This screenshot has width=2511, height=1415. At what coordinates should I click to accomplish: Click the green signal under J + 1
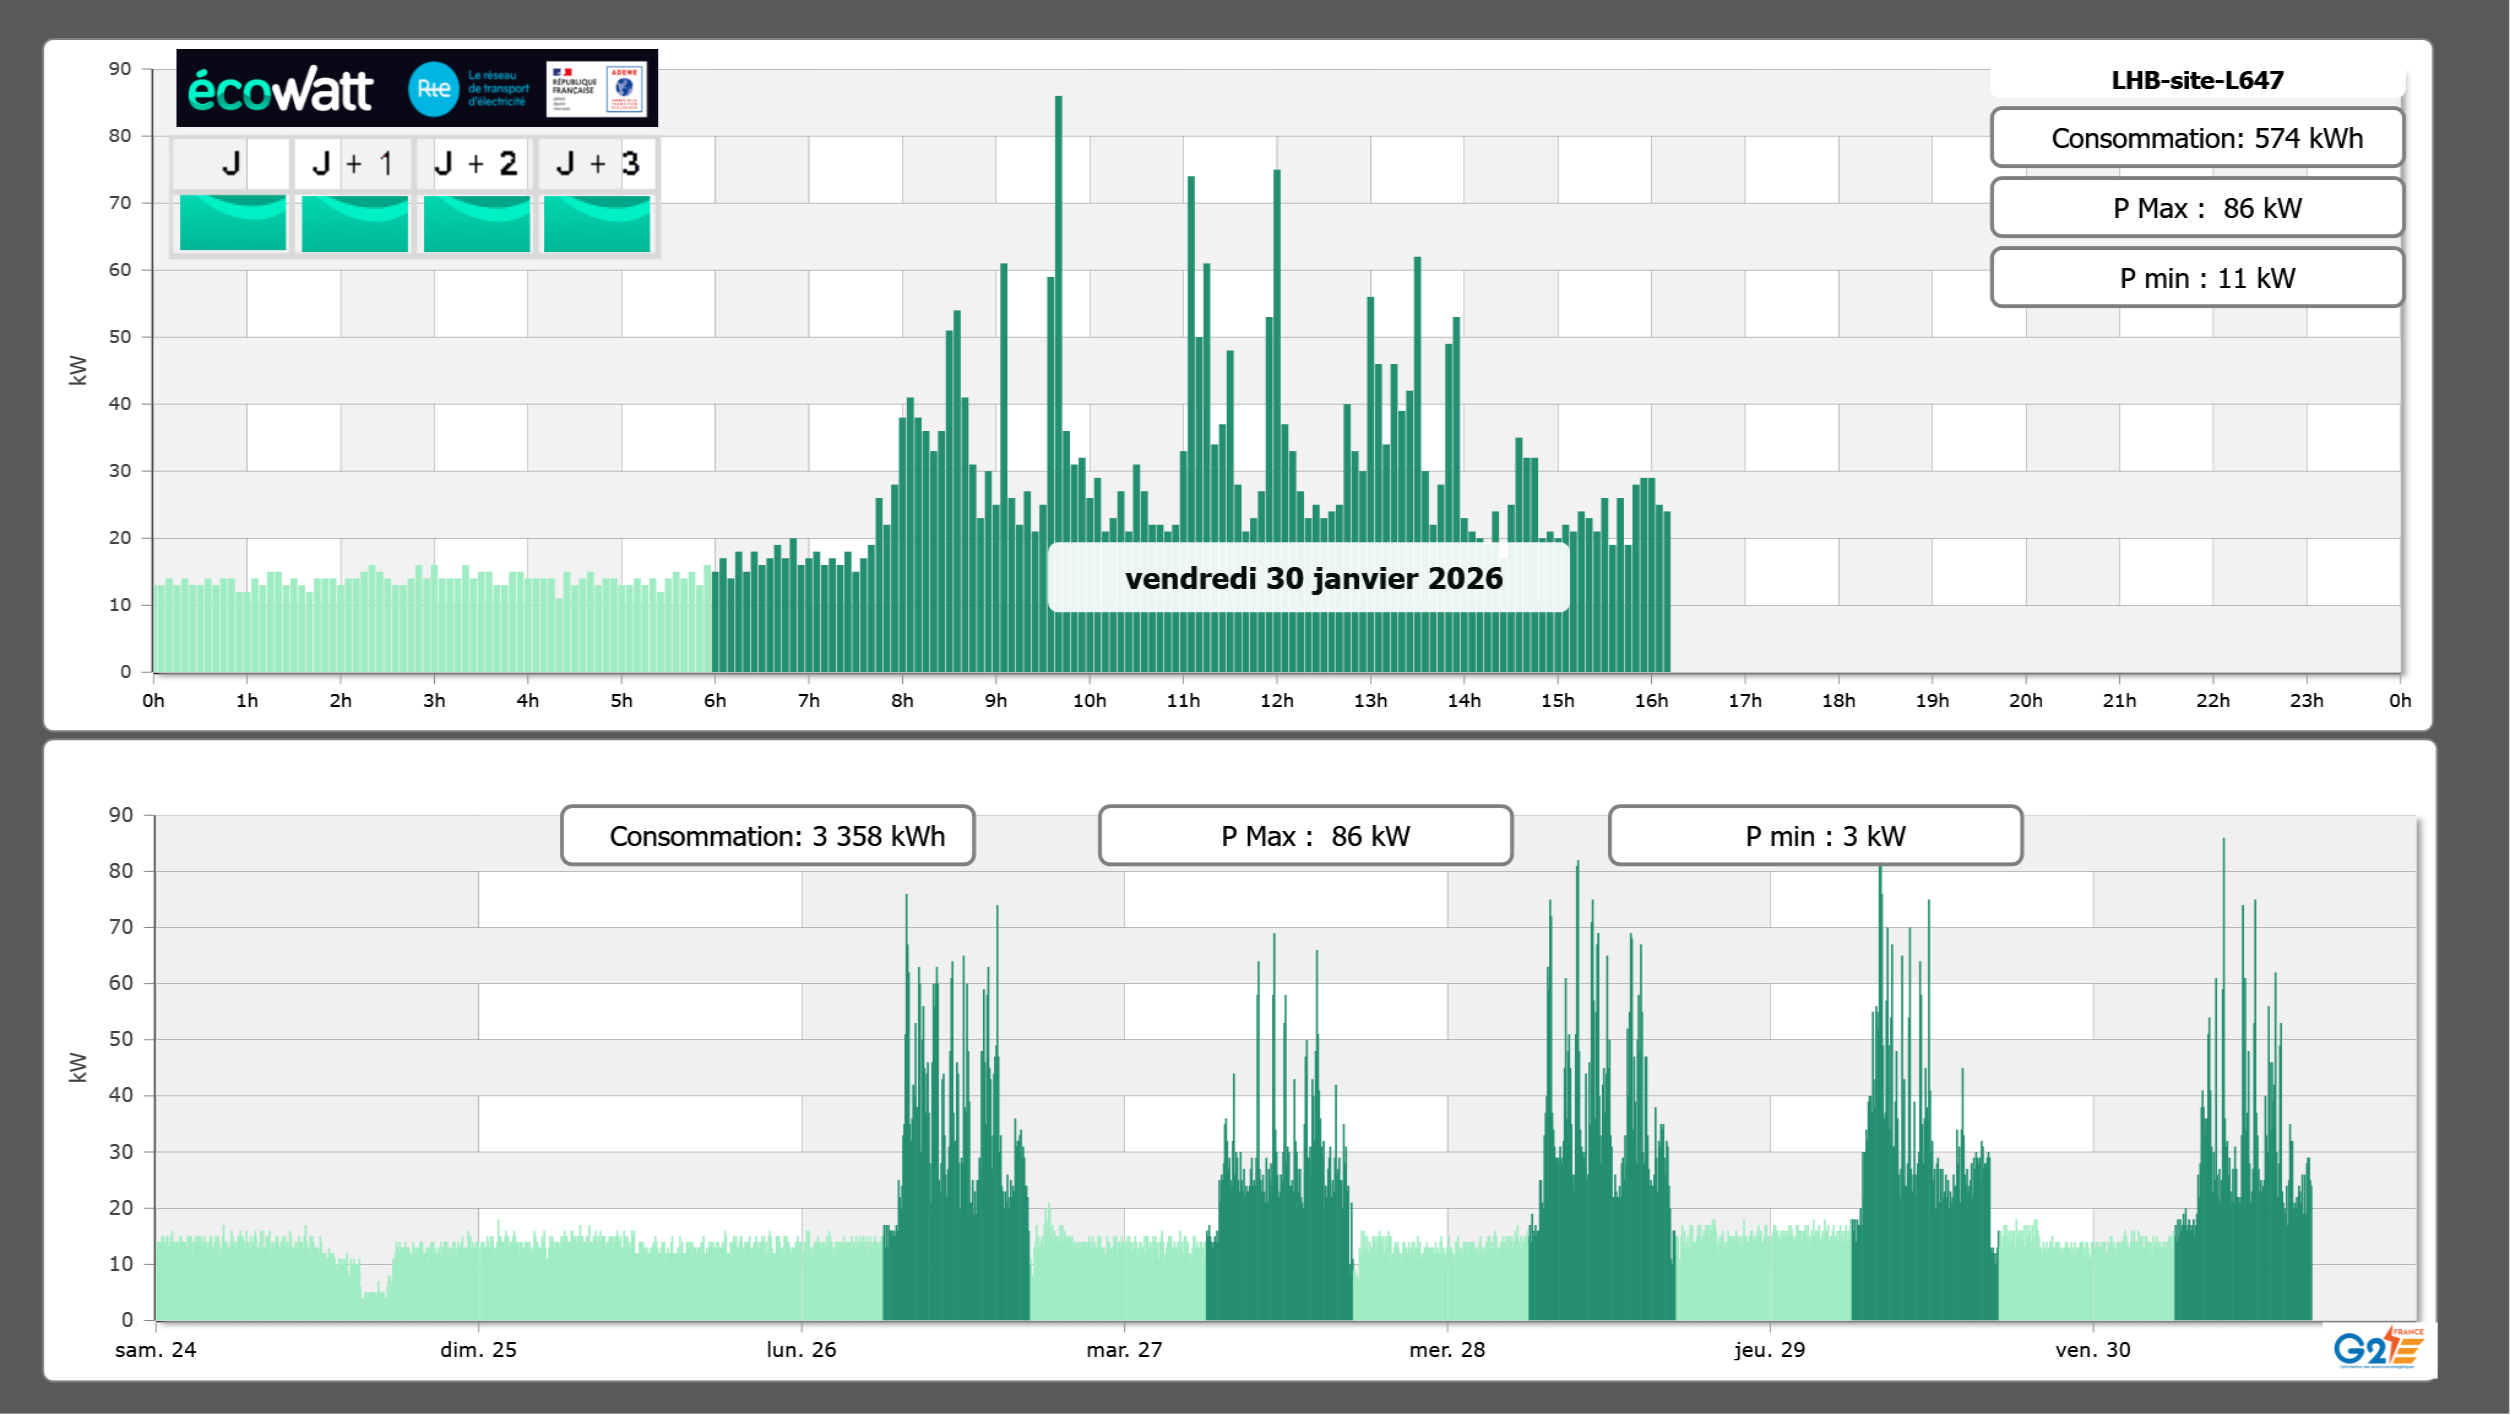[354, 222]
